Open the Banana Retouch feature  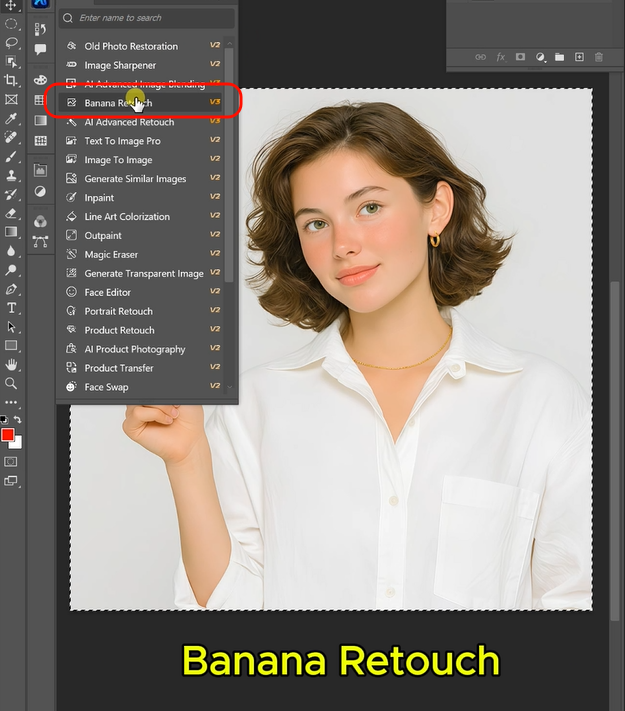coord(143,103)
